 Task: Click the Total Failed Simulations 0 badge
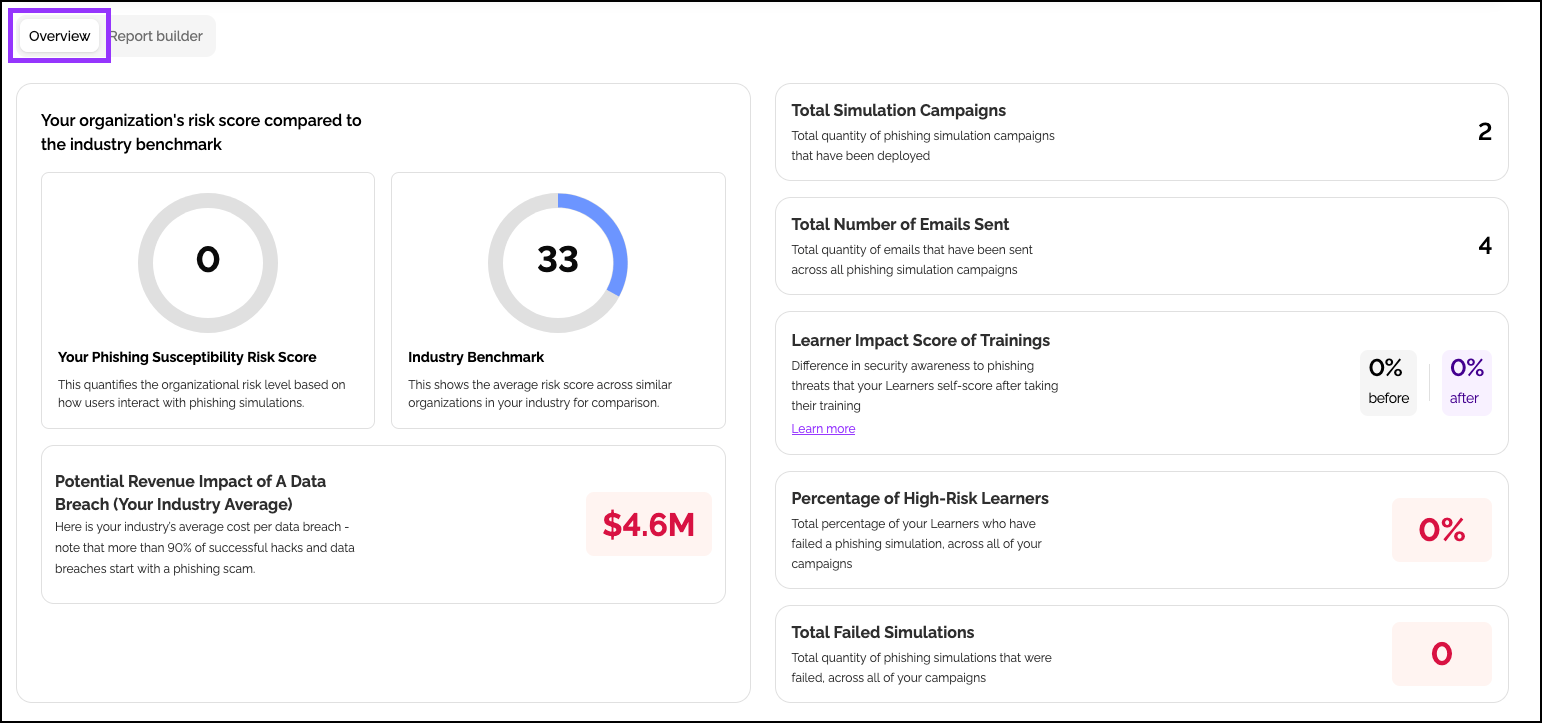1441,654
